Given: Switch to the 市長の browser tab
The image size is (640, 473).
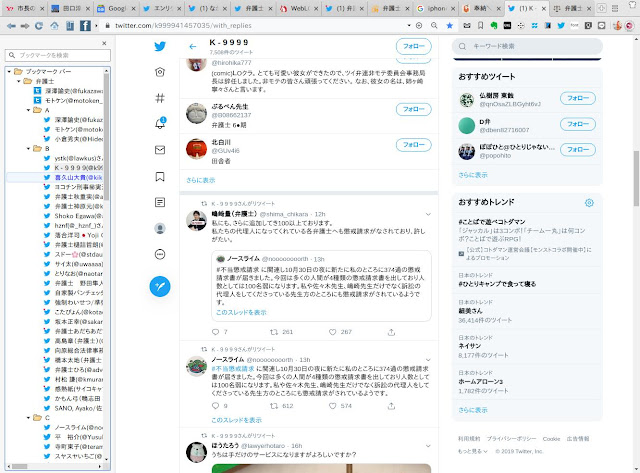Looking at the screenshot, I should click(x=25, y=8).
